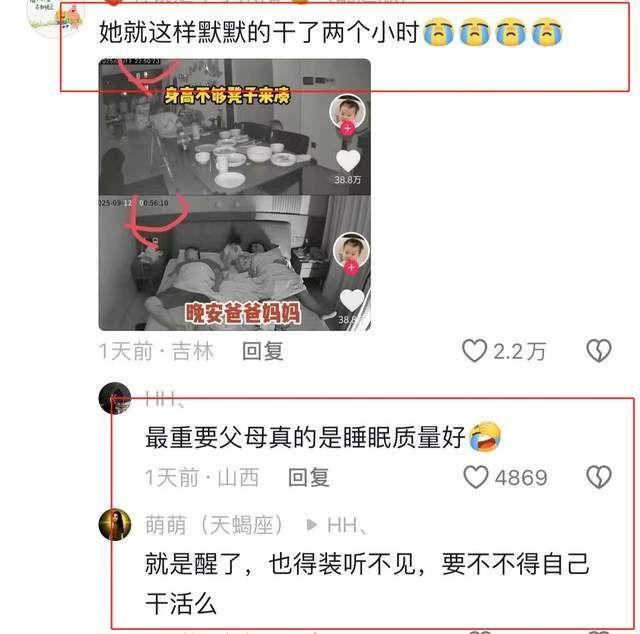640x634 pixels.
Task: Click 回复 under the top comment
Action: [x=262, y=351]
